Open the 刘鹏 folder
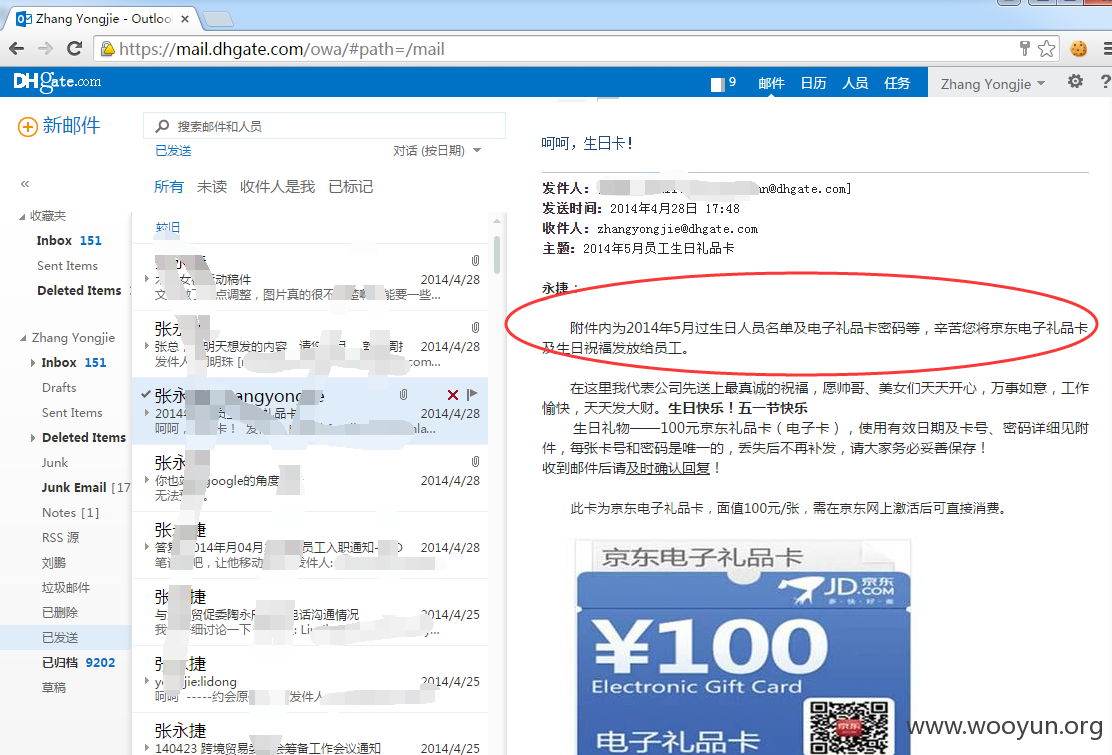The width and height of the screenshot is (1112, 755). coord(54,563)
